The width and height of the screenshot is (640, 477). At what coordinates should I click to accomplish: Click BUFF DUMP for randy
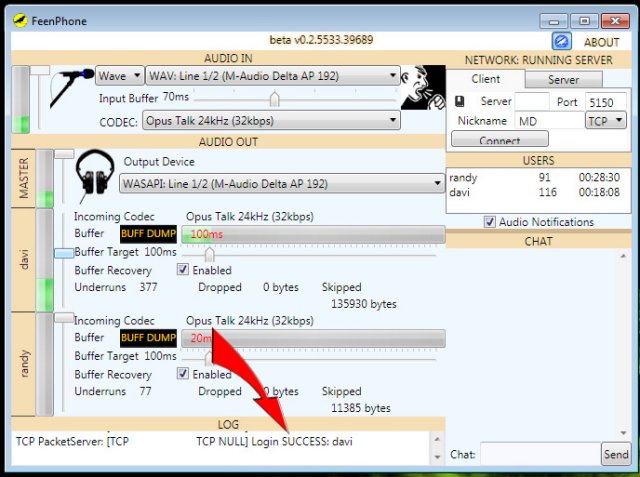[149, 337]
